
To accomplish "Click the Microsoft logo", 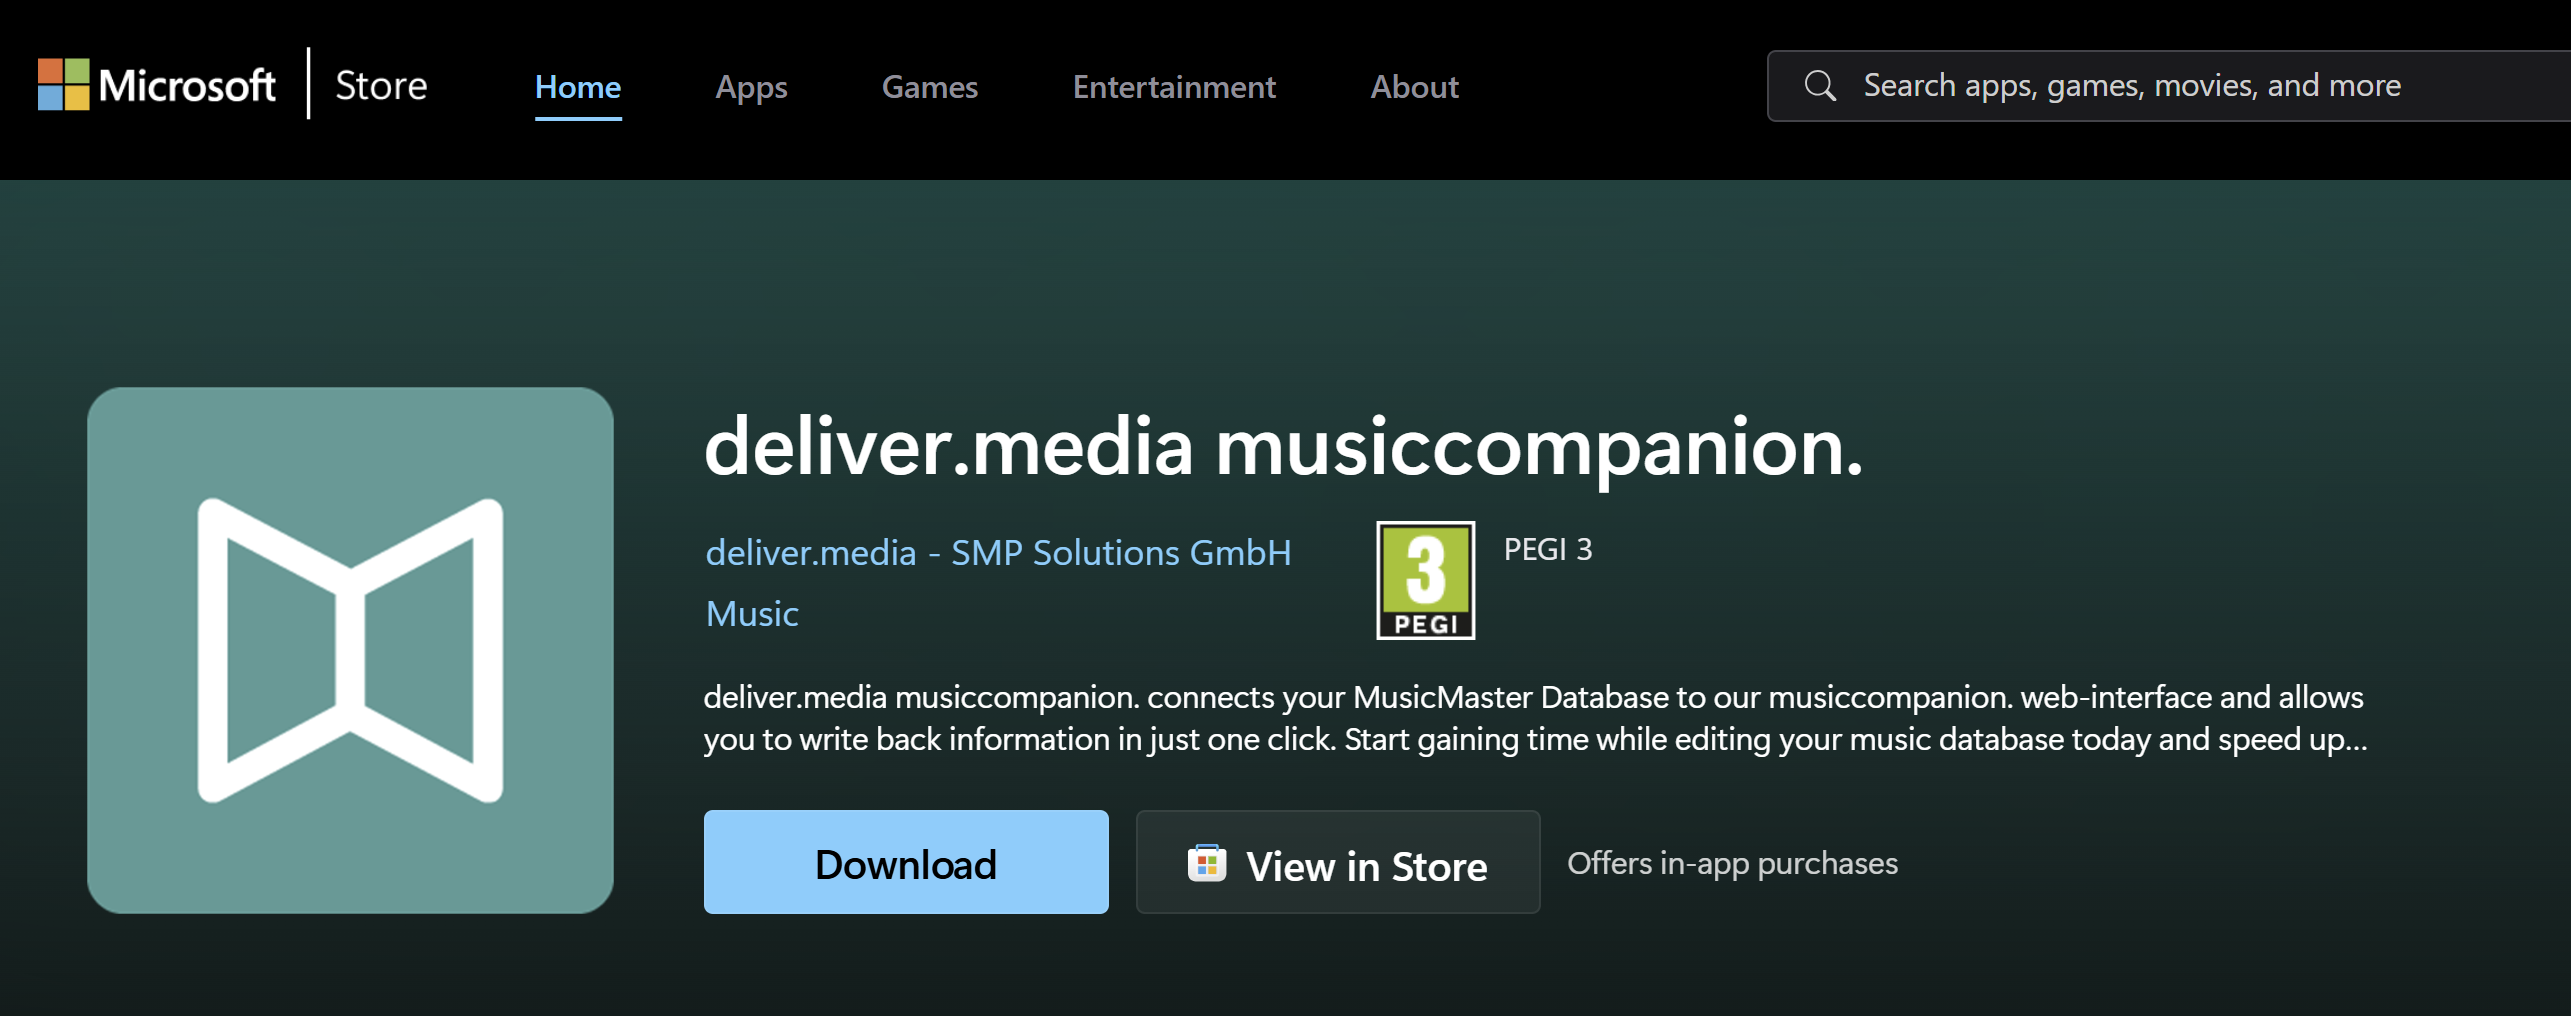I will (x=157, y=85).
